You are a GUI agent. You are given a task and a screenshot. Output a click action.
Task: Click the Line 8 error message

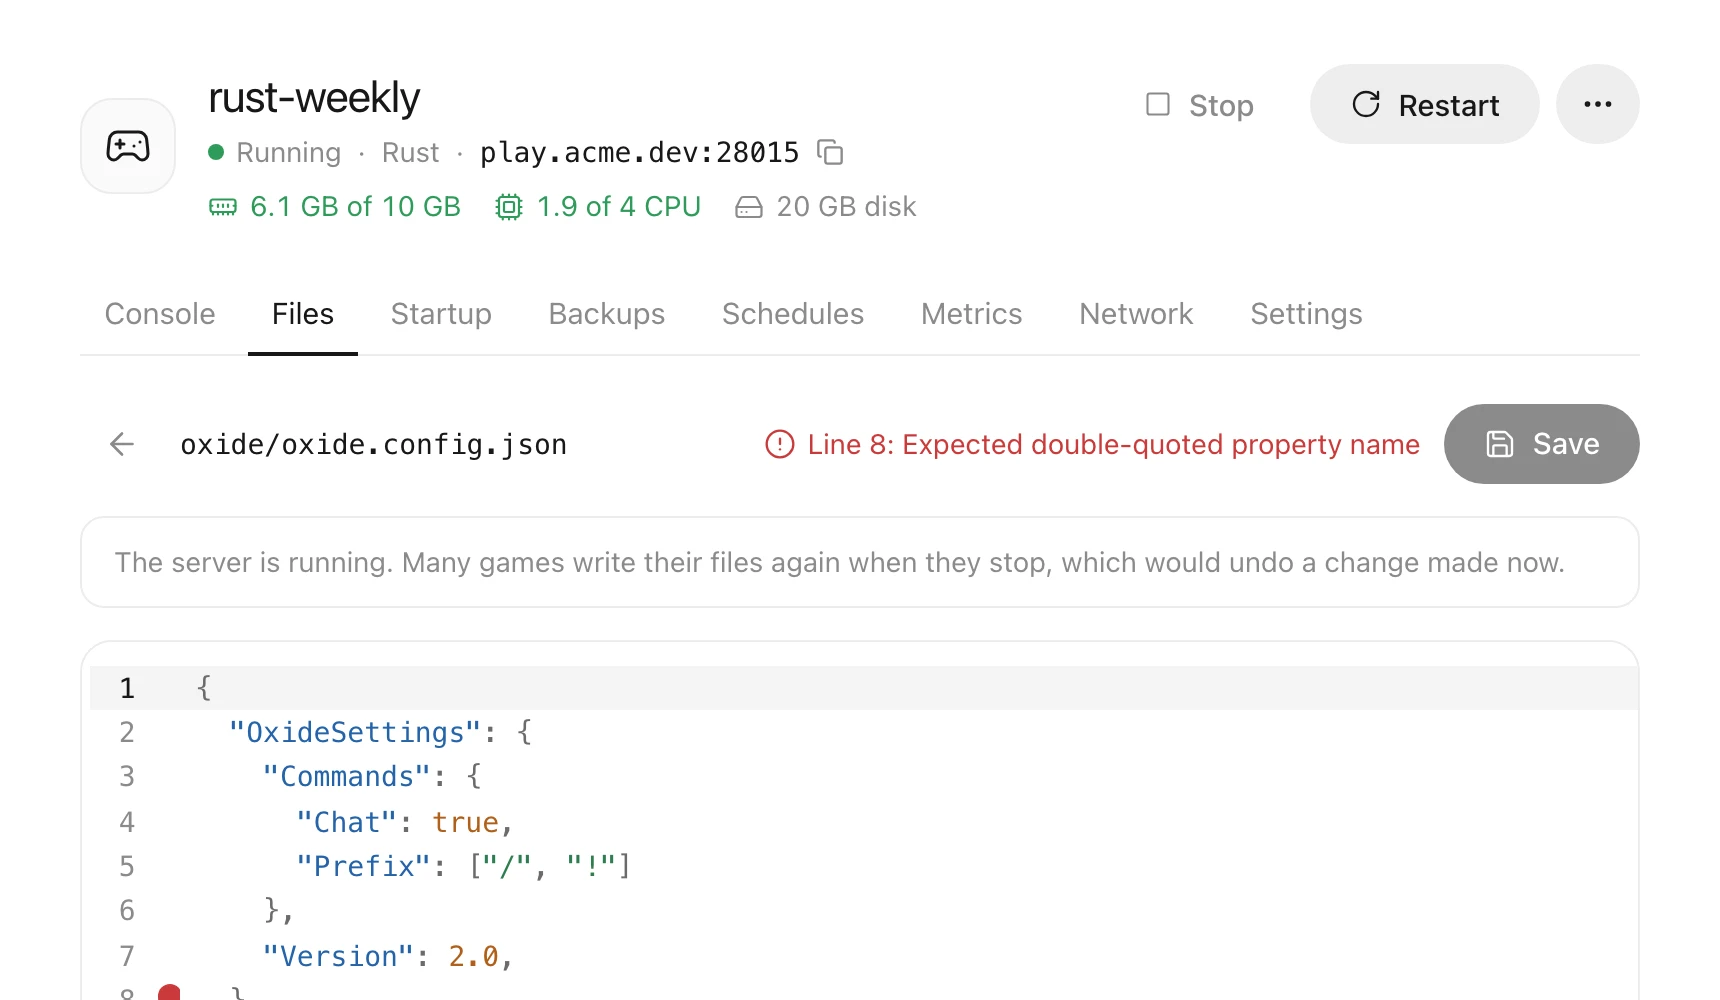pyautogui.click(x=1114, y=444)
